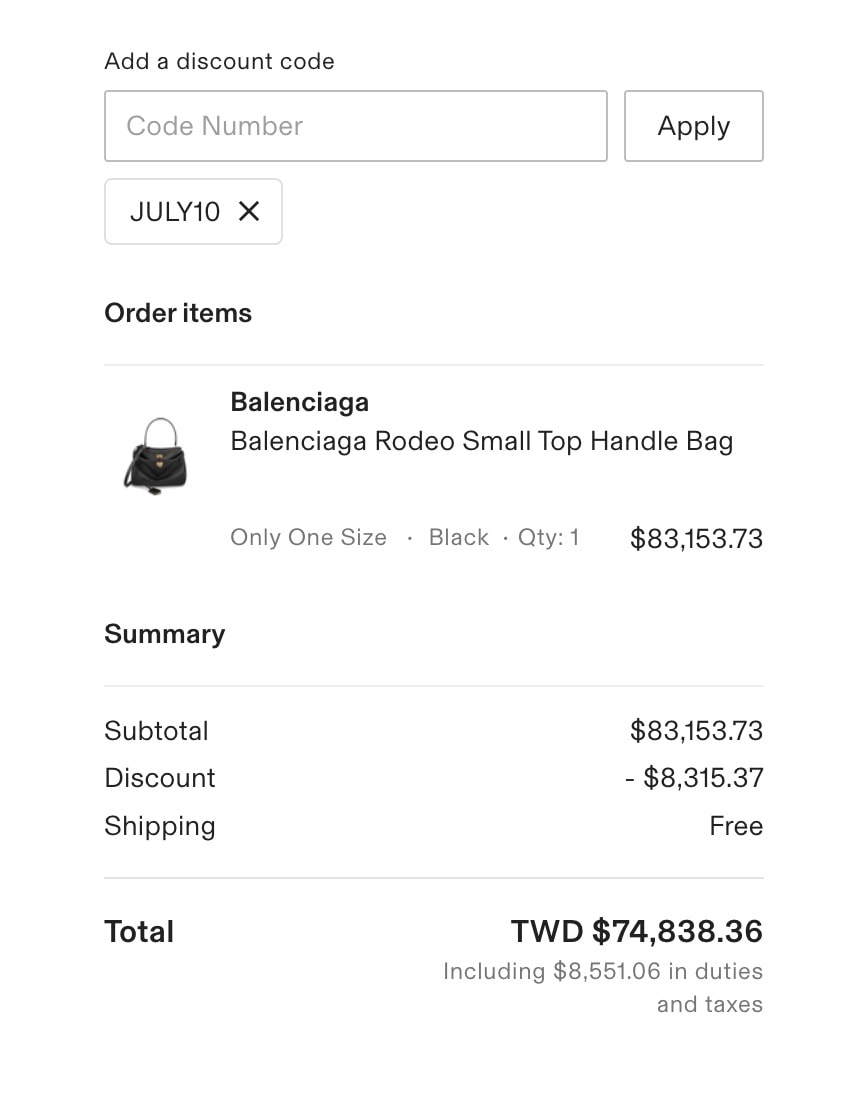864x1116 pixels.
Task: Click the total TWD $74,838.36
Action: click(637, 932)
